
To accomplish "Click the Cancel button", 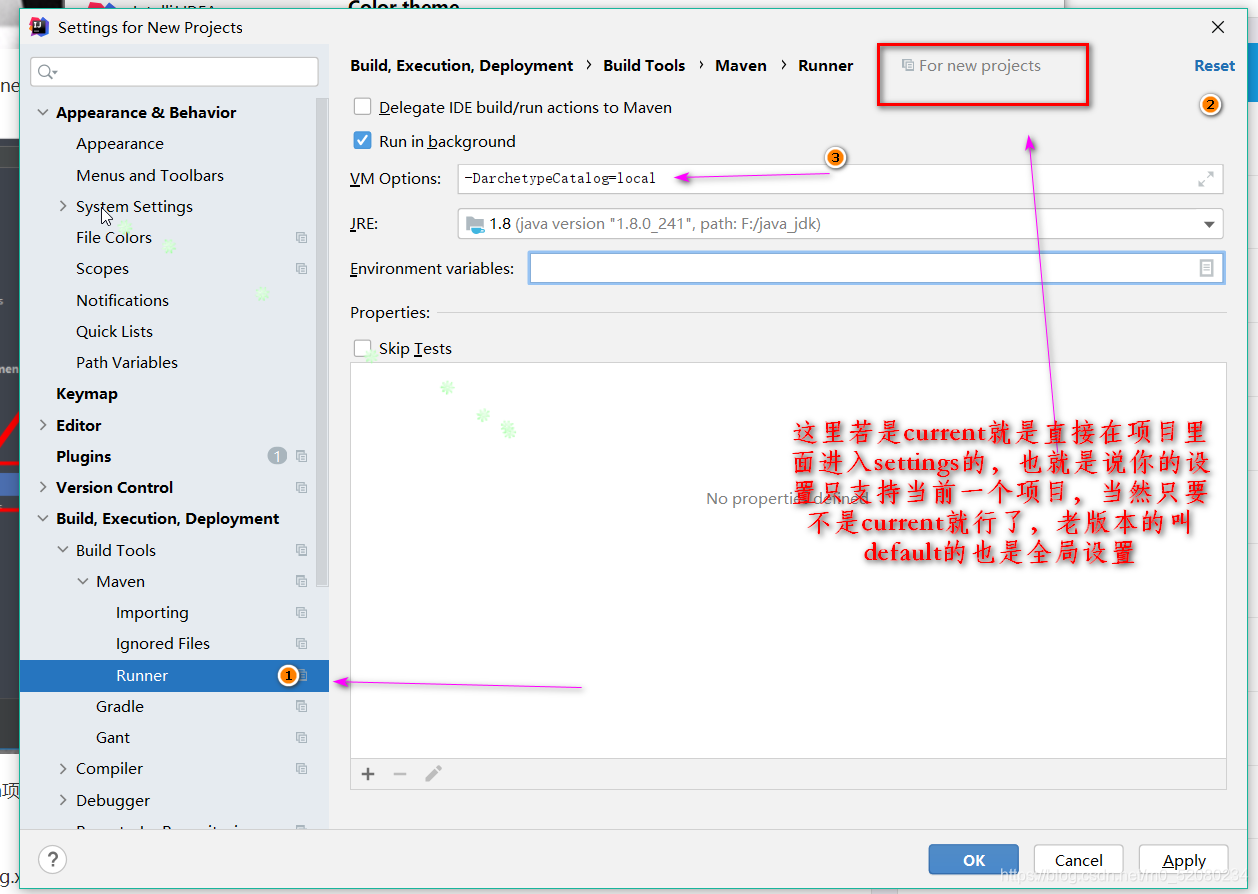I will [1079, 860].
